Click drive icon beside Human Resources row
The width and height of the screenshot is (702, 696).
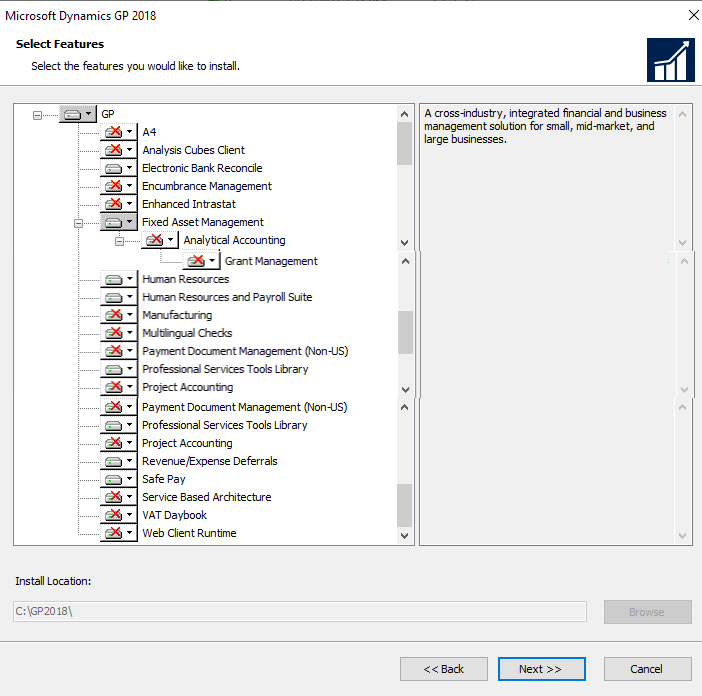tap(114, 279)
